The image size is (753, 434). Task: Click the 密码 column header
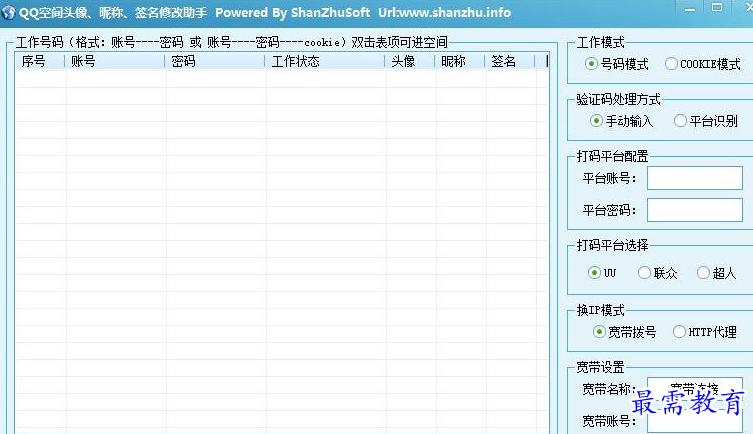[215, 61]
